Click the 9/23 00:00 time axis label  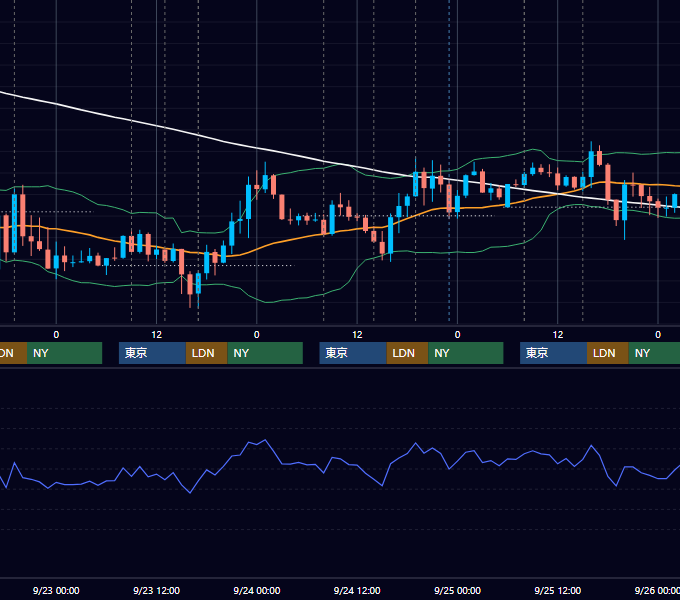click(56, 590)
